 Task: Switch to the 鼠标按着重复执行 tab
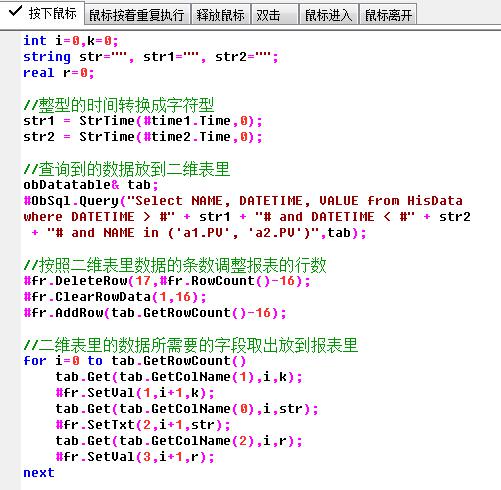pos(137,15)
